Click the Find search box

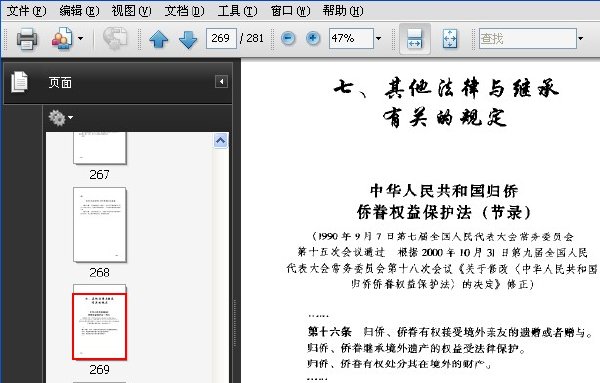[x=528, y=38]
